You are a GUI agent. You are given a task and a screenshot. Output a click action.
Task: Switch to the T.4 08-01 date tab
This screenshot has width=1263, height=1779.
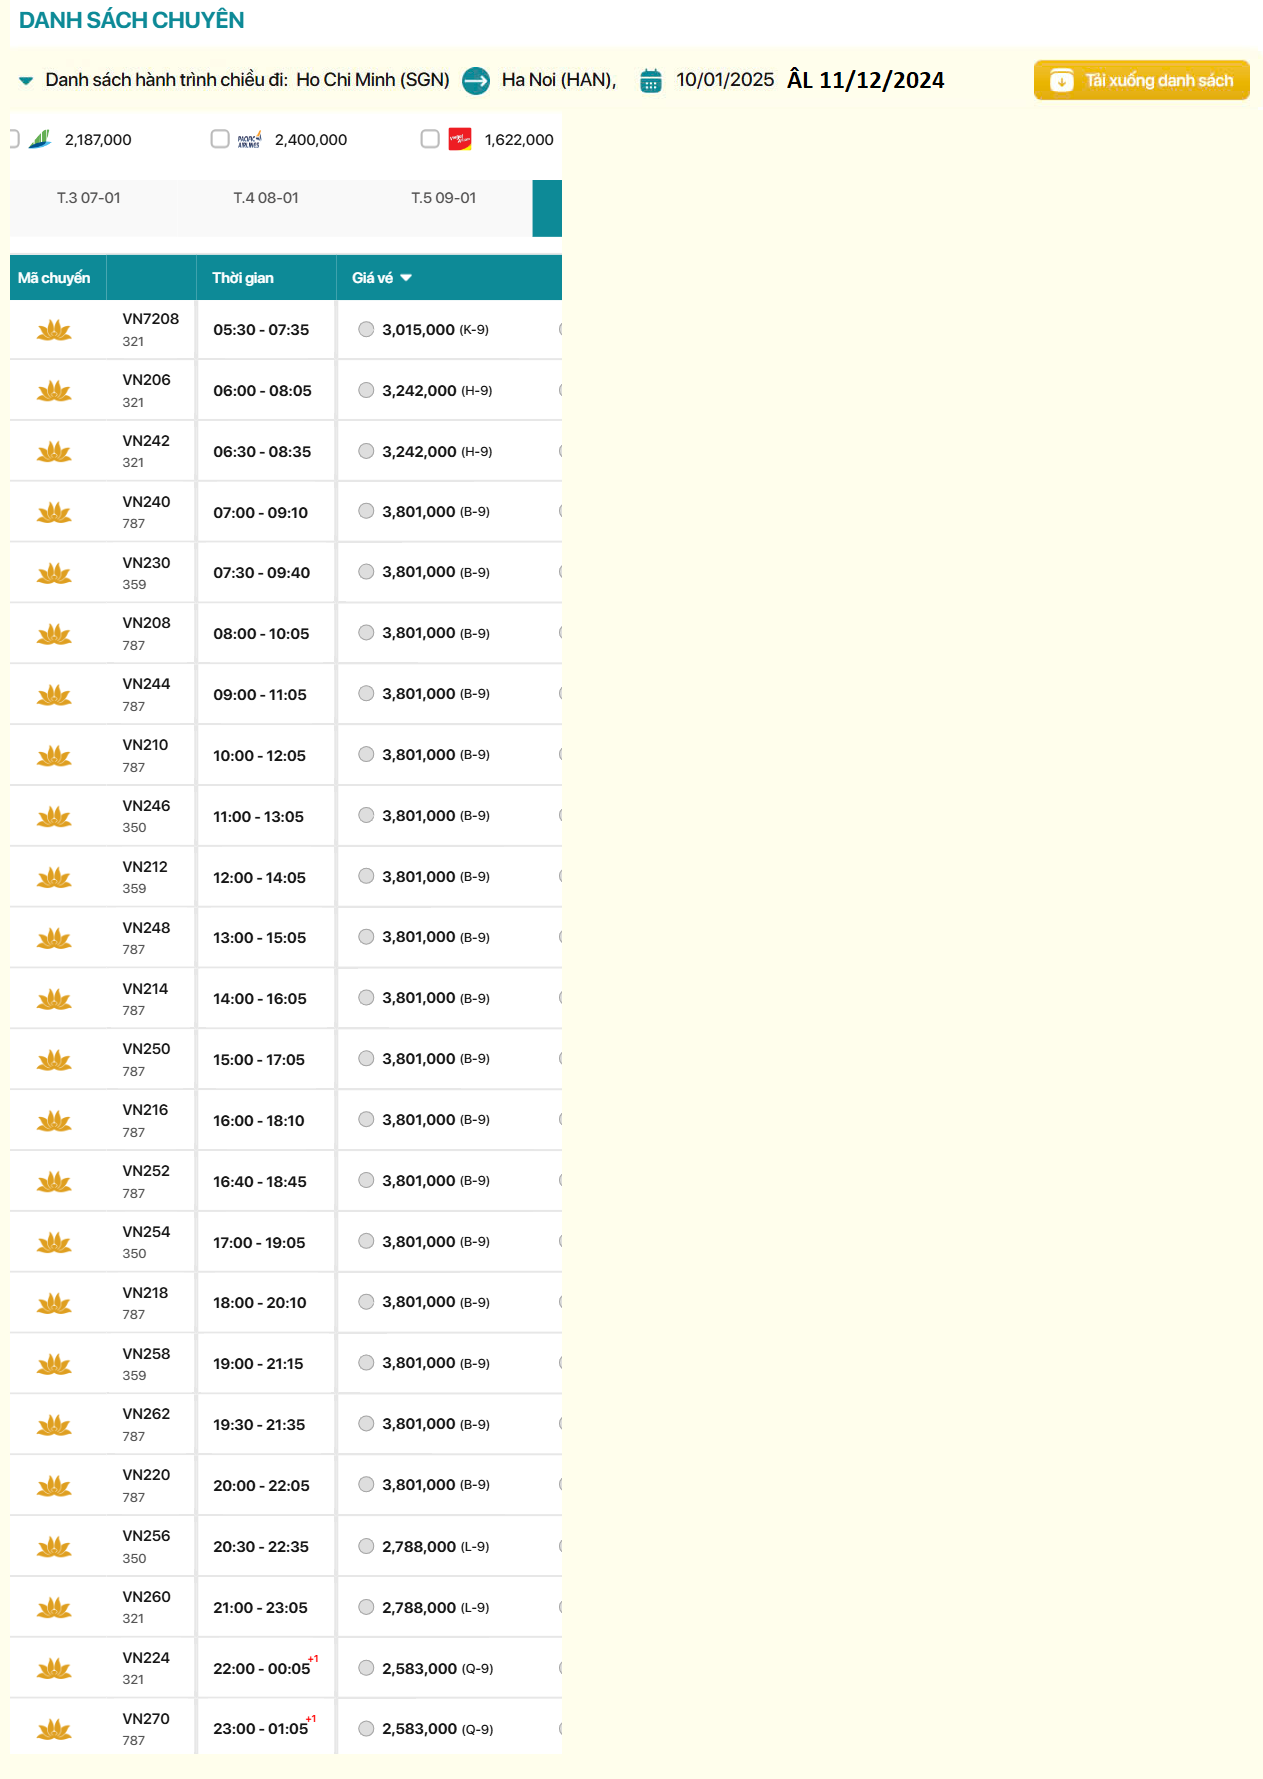tap(266, 198)
